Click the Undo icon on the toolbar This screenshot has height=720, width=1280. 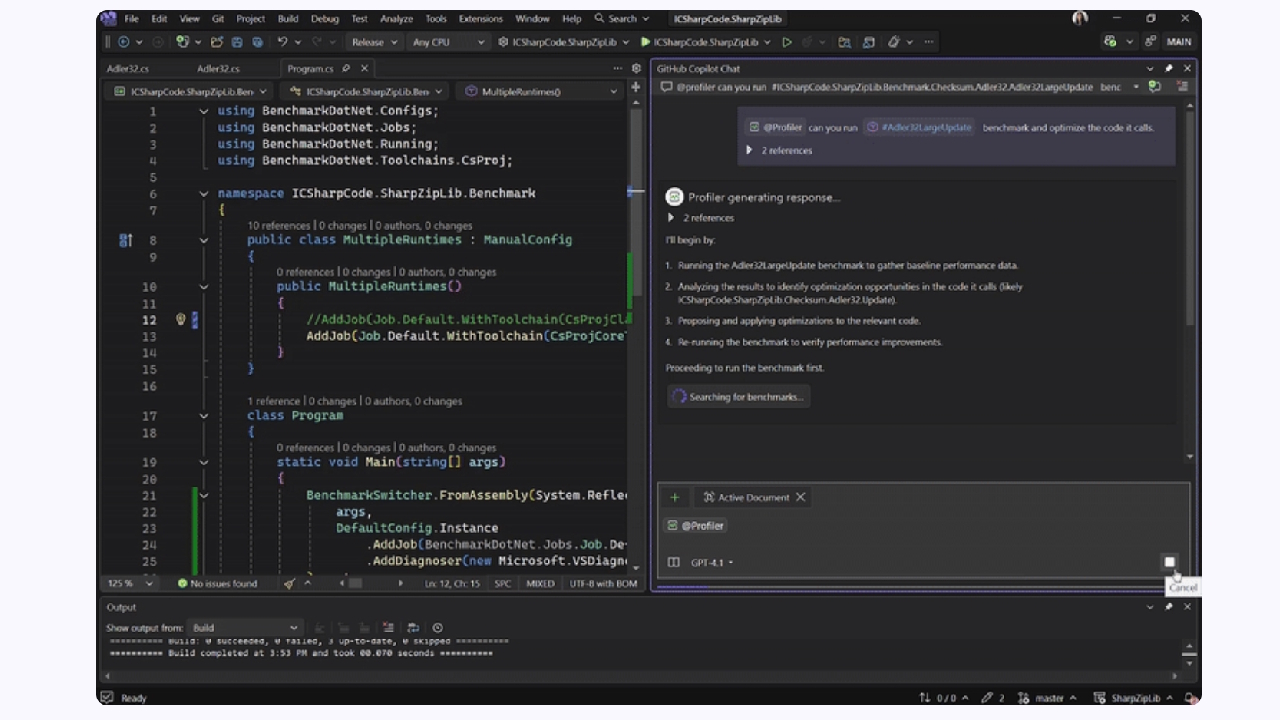pos(281,42)
